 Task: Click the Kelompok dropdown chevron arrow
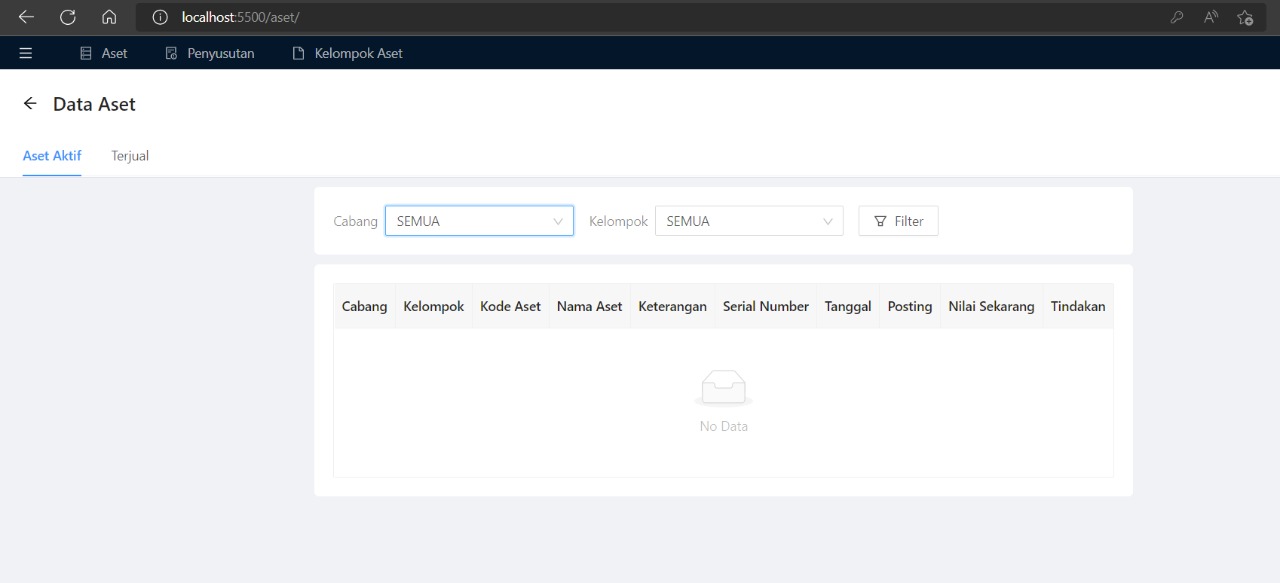(828, 222)
